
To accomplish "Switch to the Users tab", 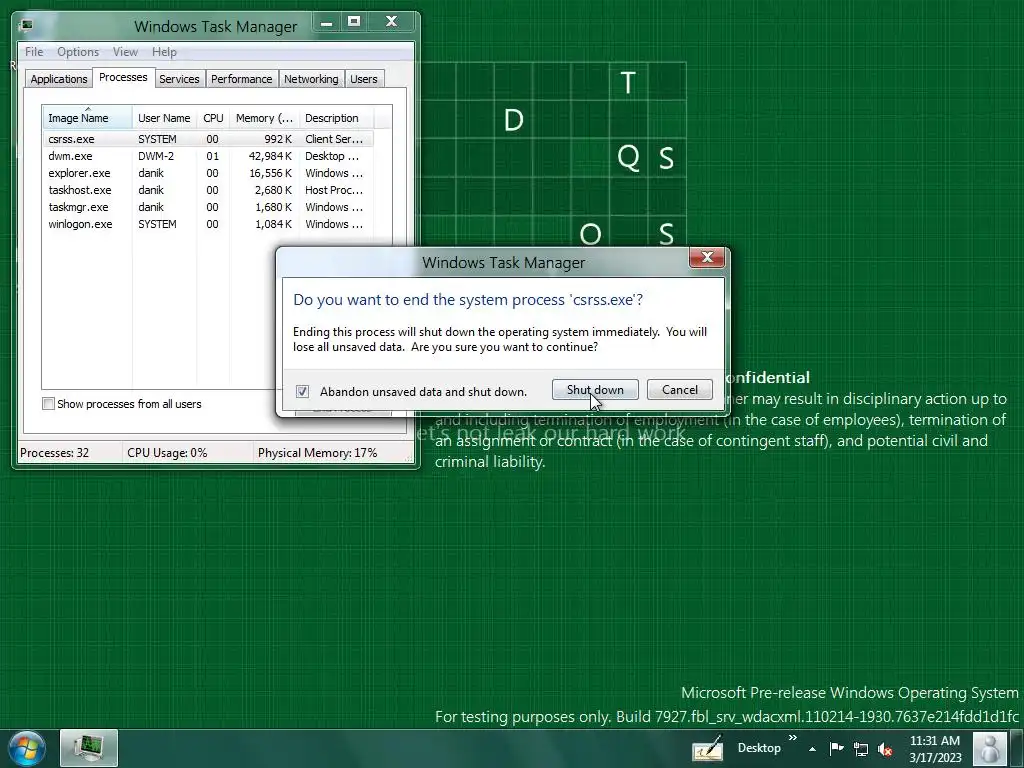I will 364,79.
